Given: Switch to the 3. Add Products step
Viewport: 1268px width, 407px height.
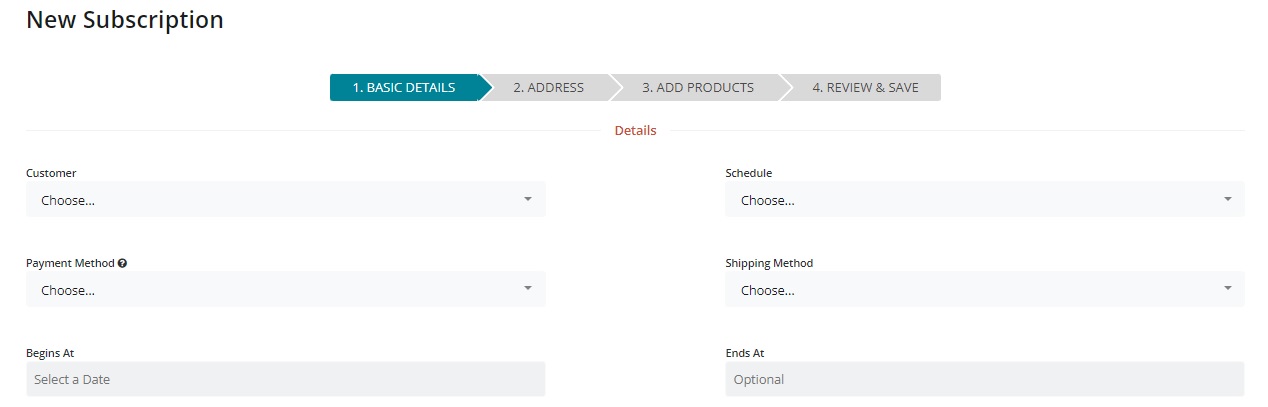Looking at the screenshot, I should pos(697,88).
